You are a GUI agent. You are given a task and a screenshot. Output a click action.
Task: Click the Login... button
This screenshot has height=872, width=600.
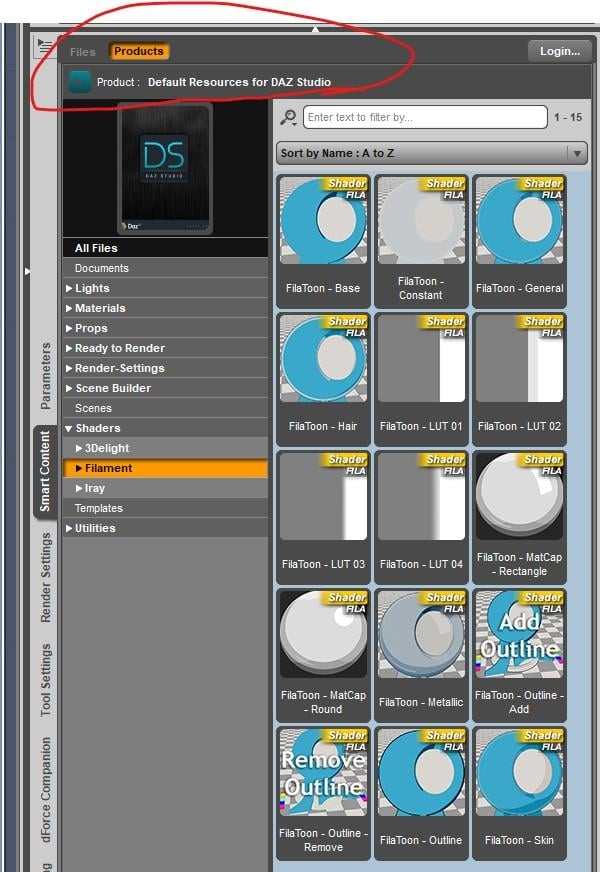coord(560,51)
